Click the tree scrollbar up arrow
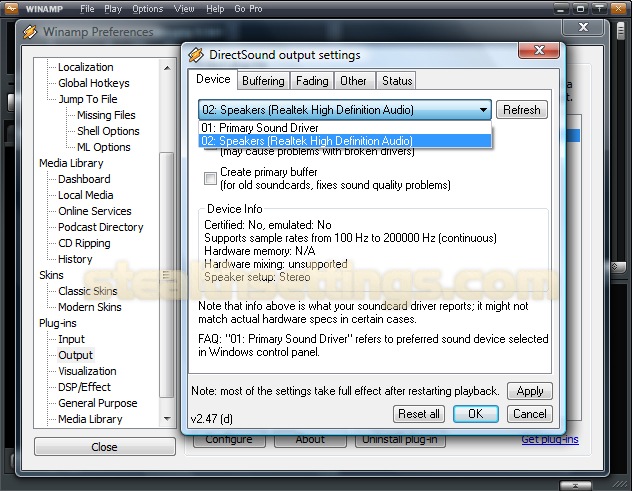 coord(167,68)
